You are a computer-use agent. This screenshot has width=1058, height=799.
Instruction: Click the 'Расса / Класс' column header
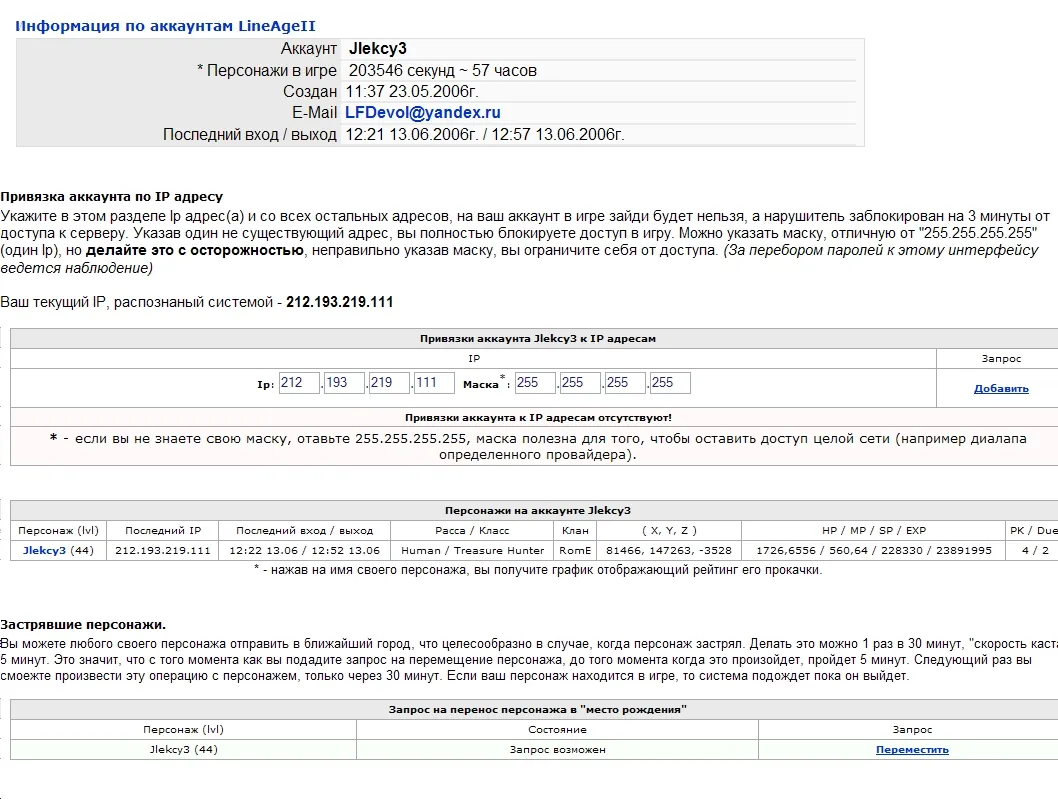click(472, 530)
